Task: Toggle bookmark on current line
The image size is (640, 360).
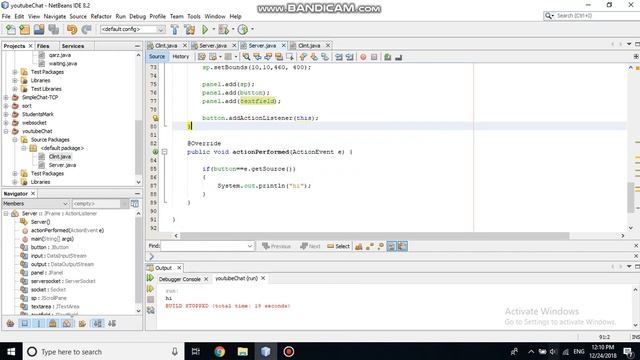Action: coord(325,57)
